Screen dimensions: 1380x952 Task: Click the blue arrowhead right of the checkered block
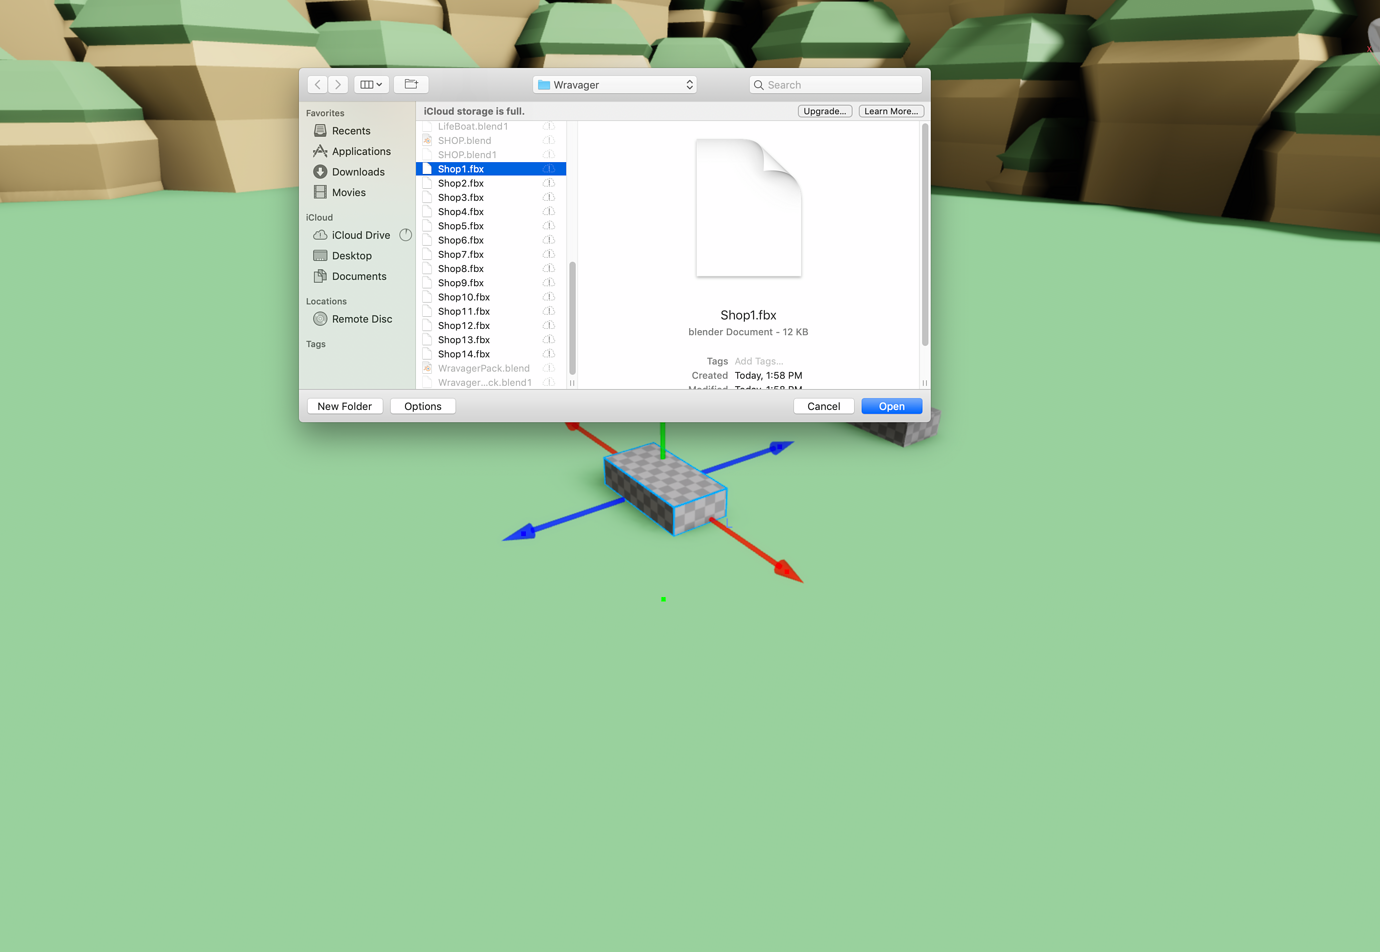(780, 447)
